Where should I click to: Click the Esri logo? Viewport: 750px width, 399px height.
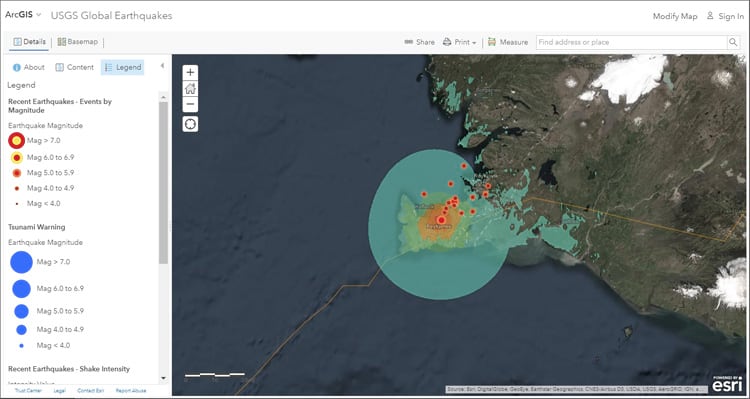coord(728,383)
